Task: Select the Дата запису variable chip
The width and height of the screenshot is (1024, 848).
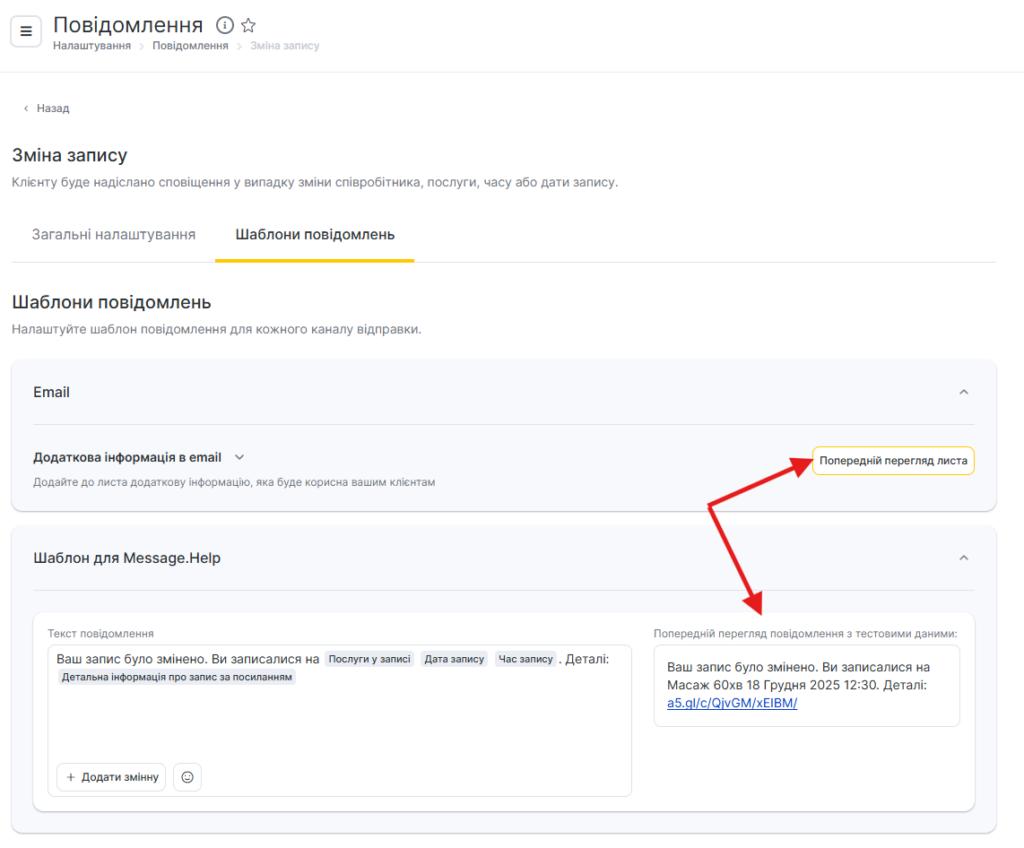Action: 454,659
